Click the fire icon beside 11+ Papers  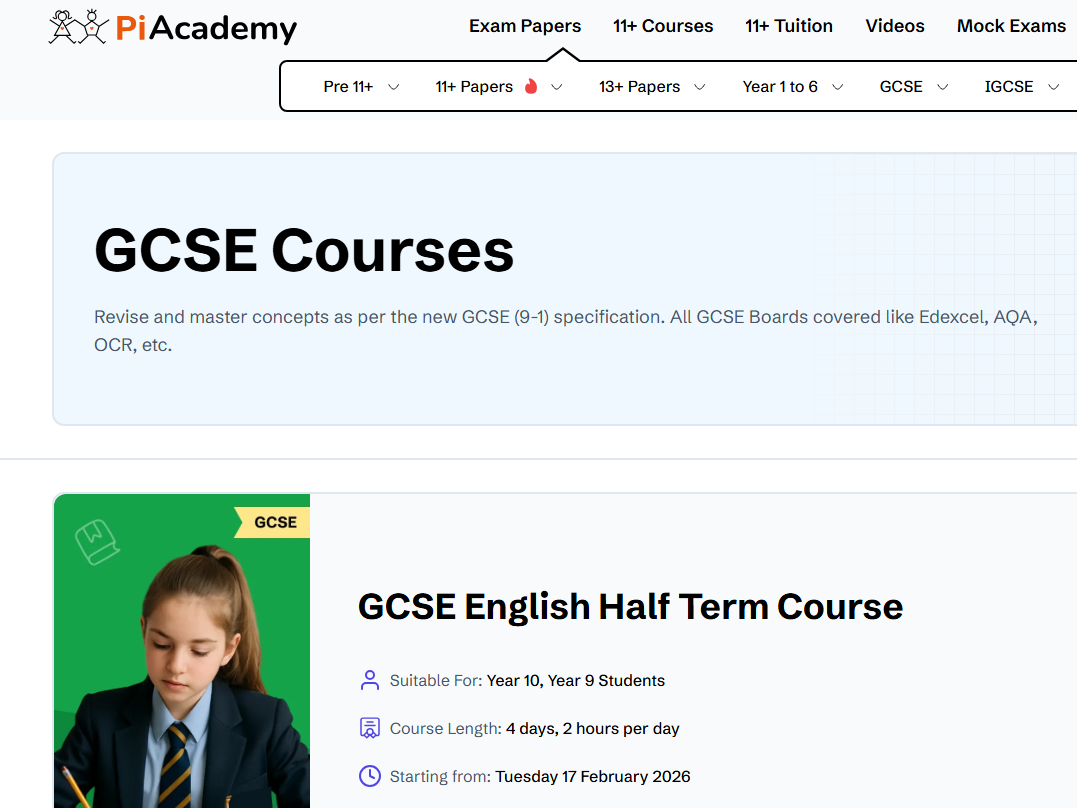pos(533,87)
